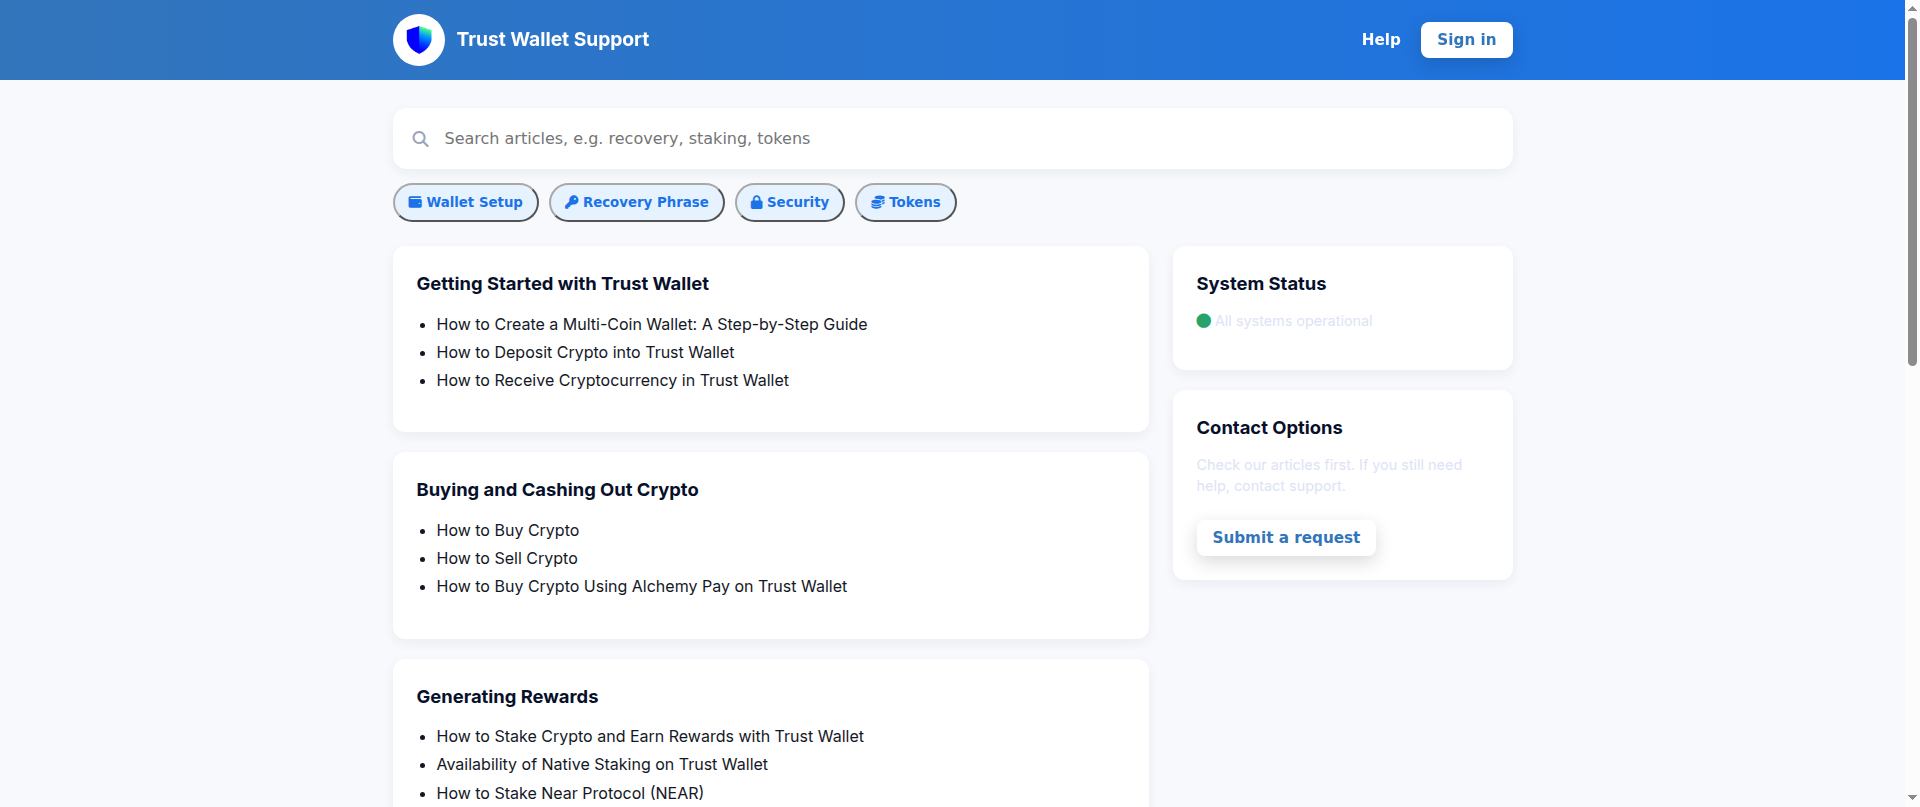Viewport: 1920px width, 807px height.
Task: Open 'How to Stake Crypto and Earn Rewards' article
Action: pos(650,736)
